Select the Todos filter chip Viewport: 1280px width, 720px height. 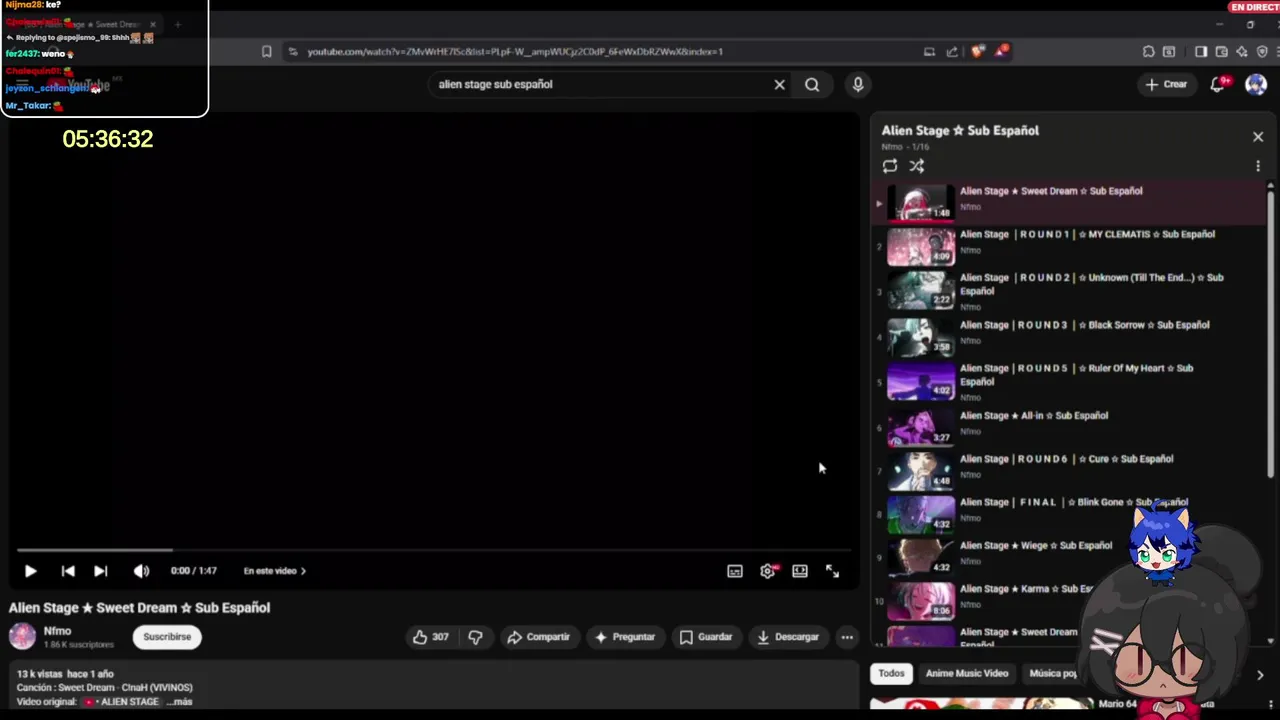pyautogui.click(x=891, y=674)
